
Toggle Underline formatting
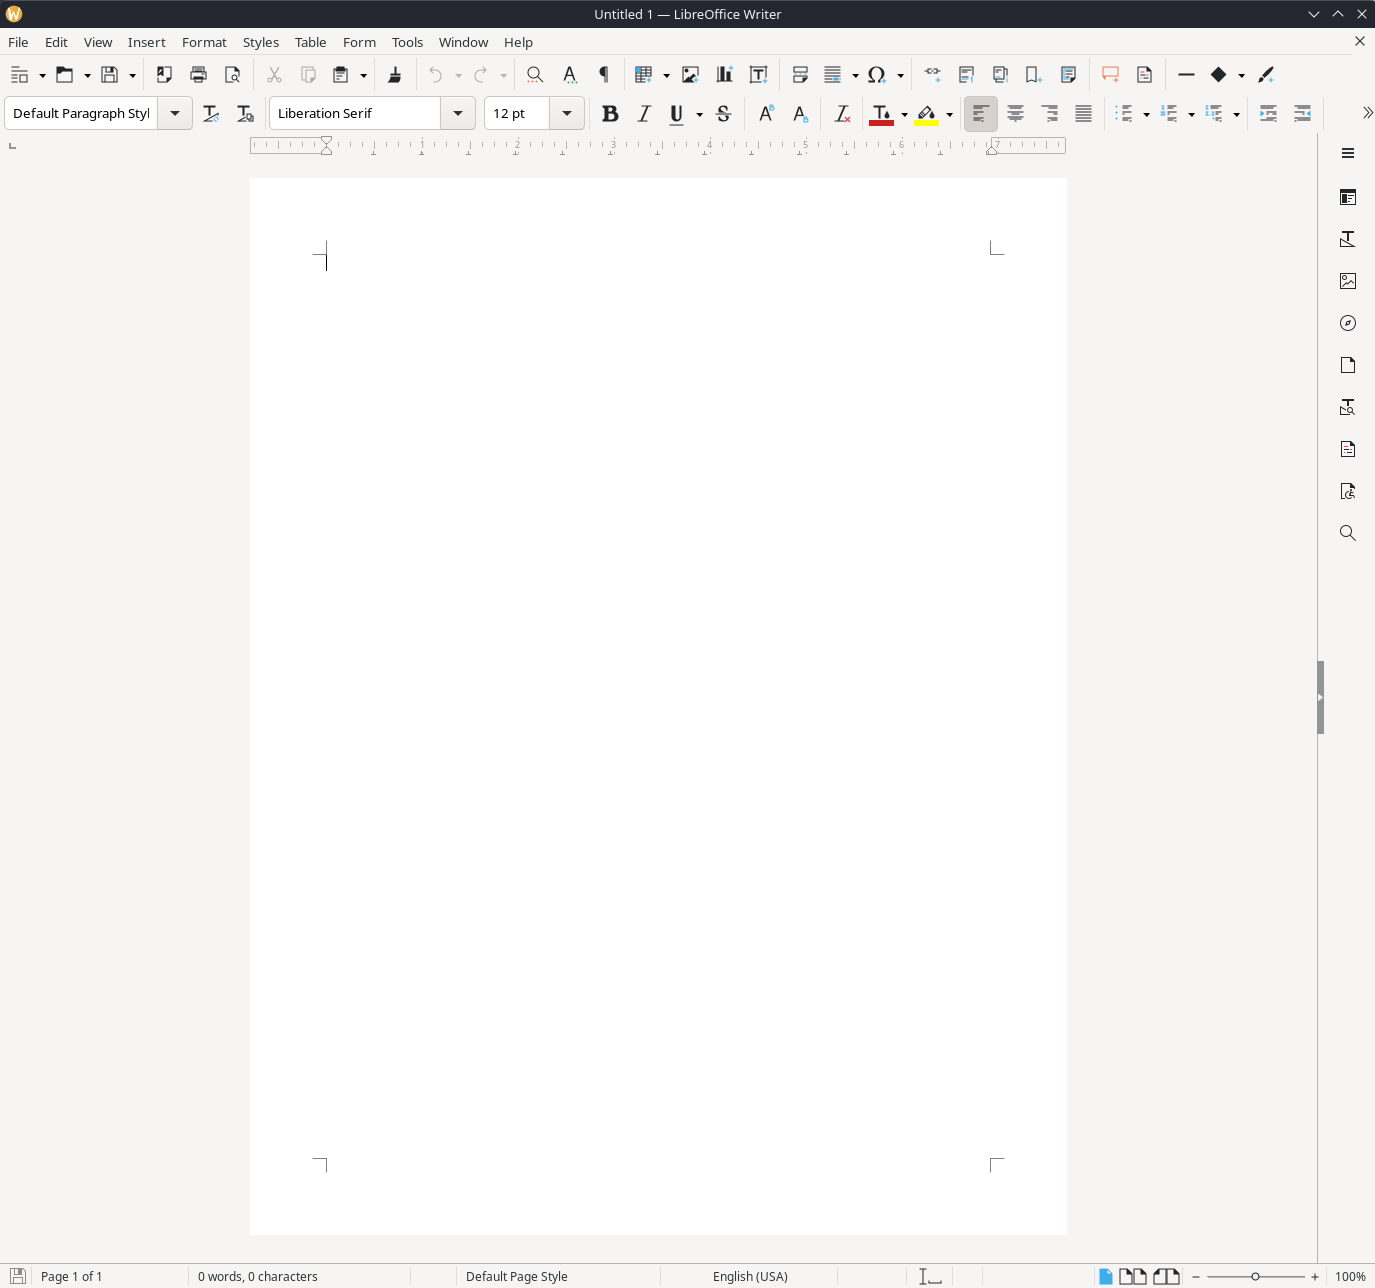tap(677, 114)
